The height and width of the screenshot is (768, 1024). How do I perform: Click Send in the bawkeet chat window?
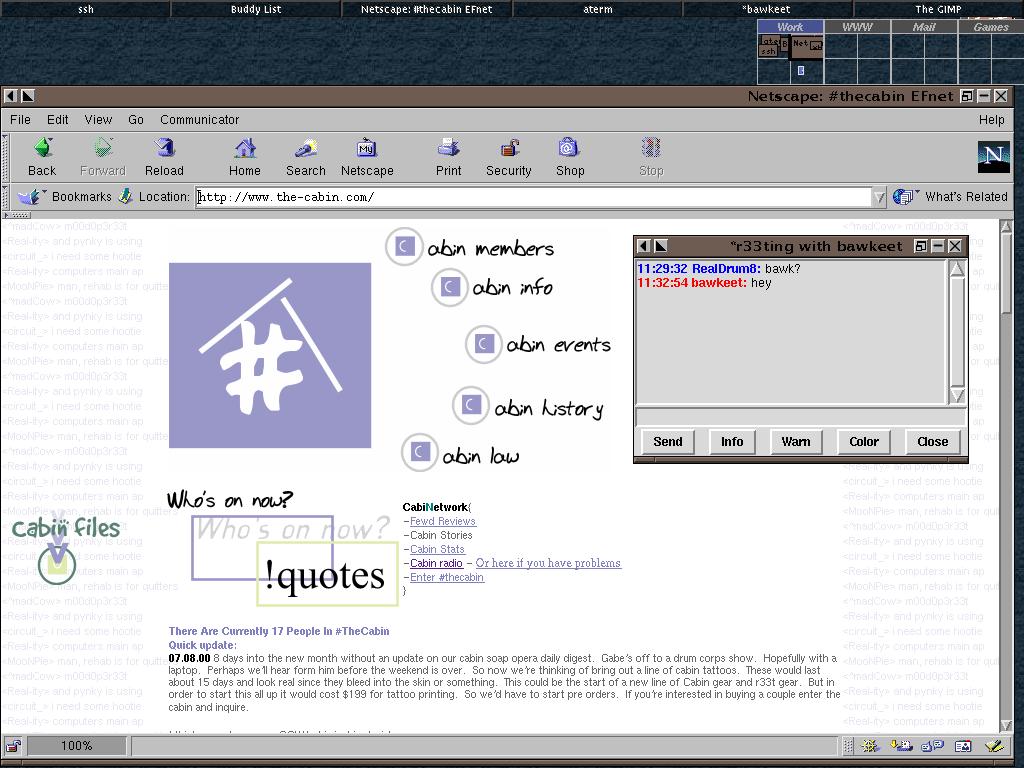pos(667,441)
